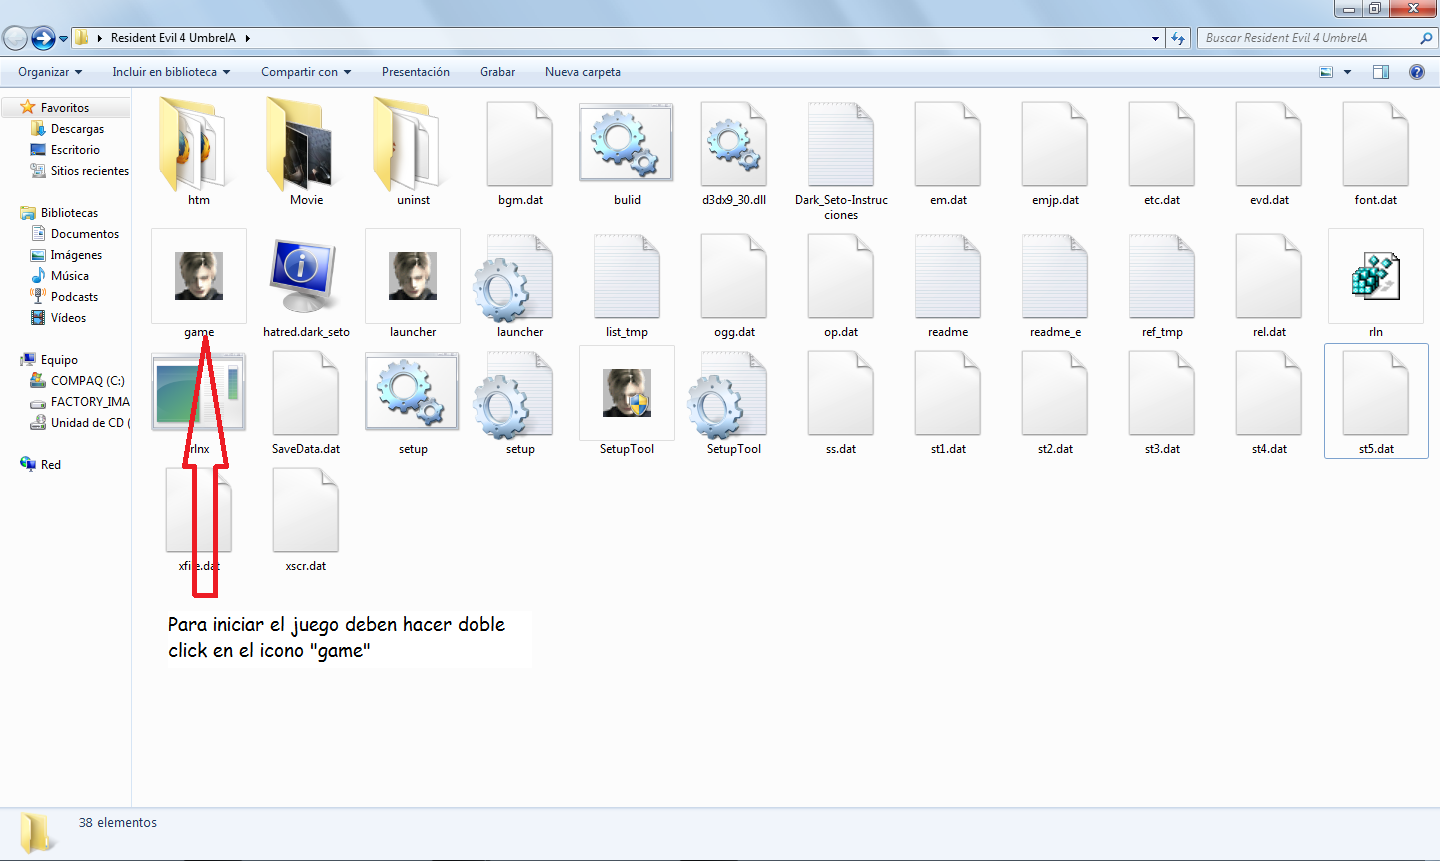Select the readme_e file
1441x861 pixels.
[x=1055, y=284]
